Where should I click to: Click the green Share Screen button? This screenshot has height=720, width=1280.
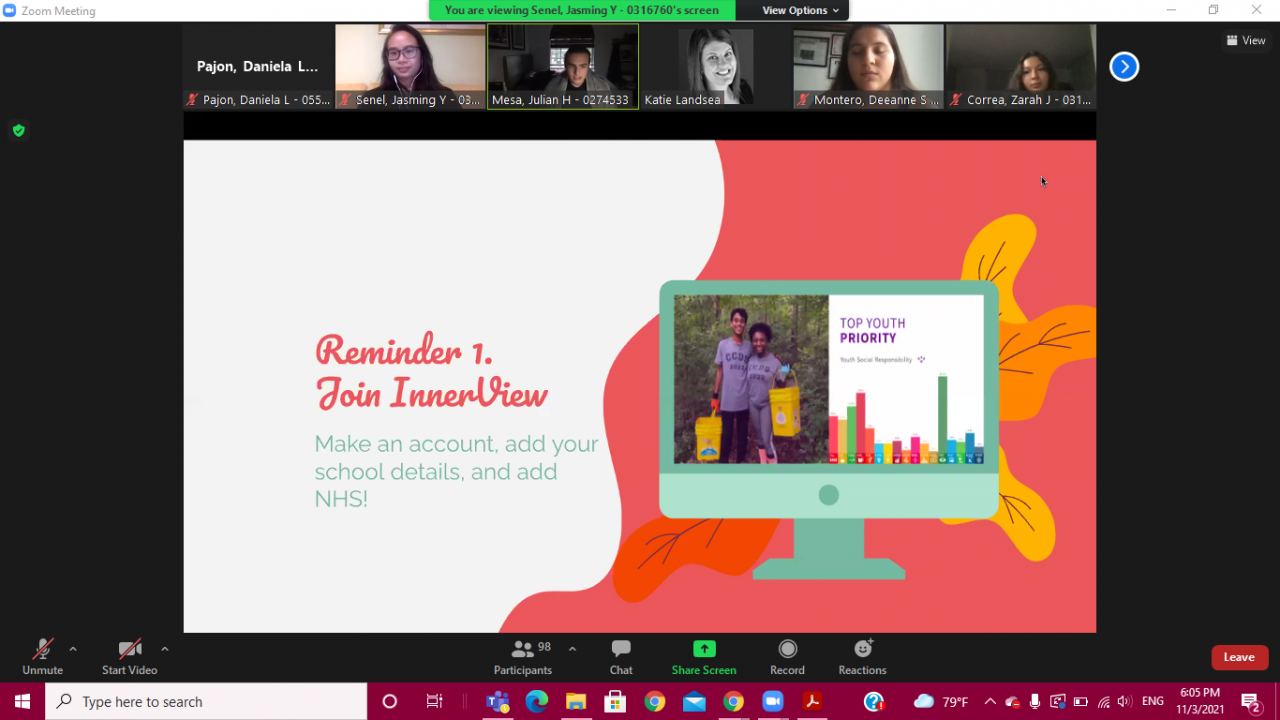tap(704, 657)
